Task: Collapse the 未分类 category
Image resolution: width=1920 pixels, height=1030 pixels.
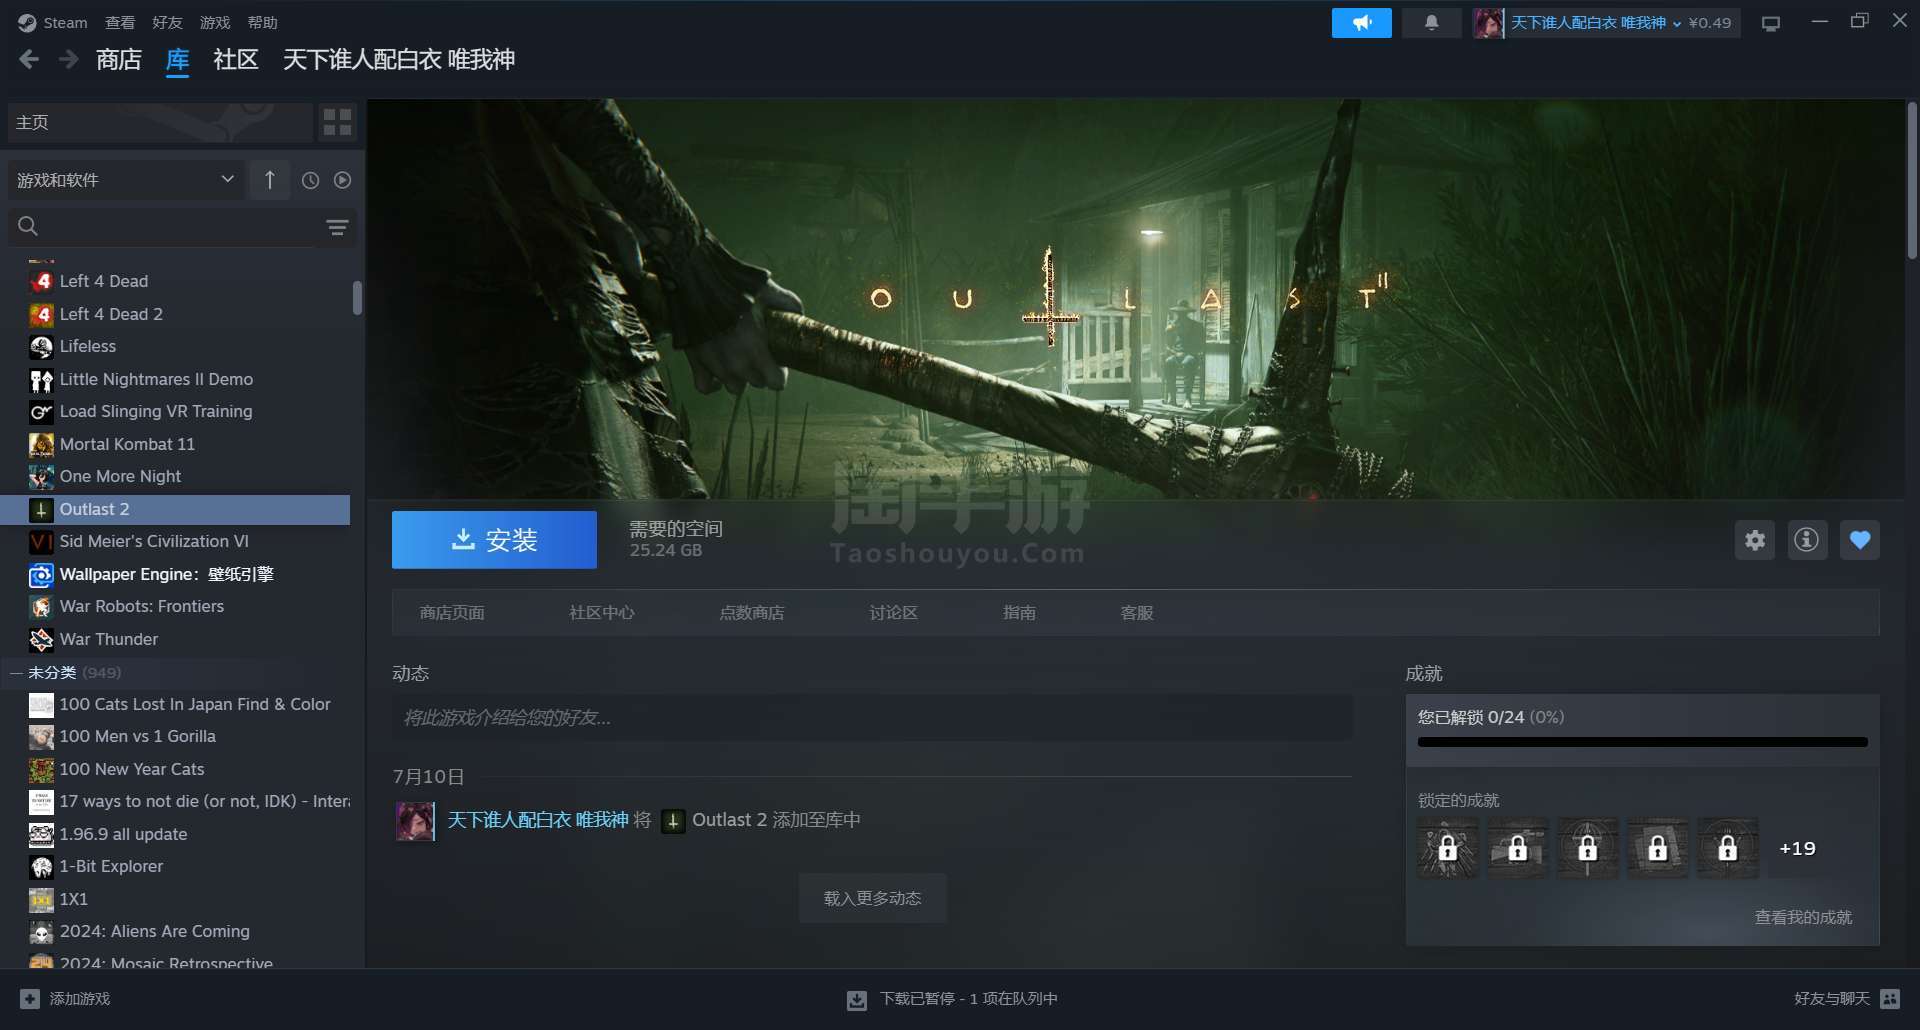Action: pos(16,672)
